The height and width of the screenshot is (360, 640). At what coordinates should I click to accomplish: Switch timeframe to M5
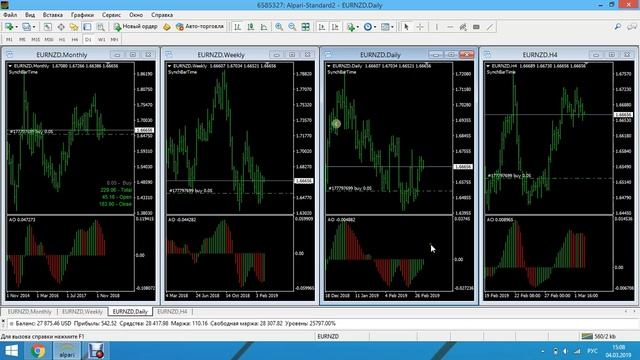[x=22, y=40]
